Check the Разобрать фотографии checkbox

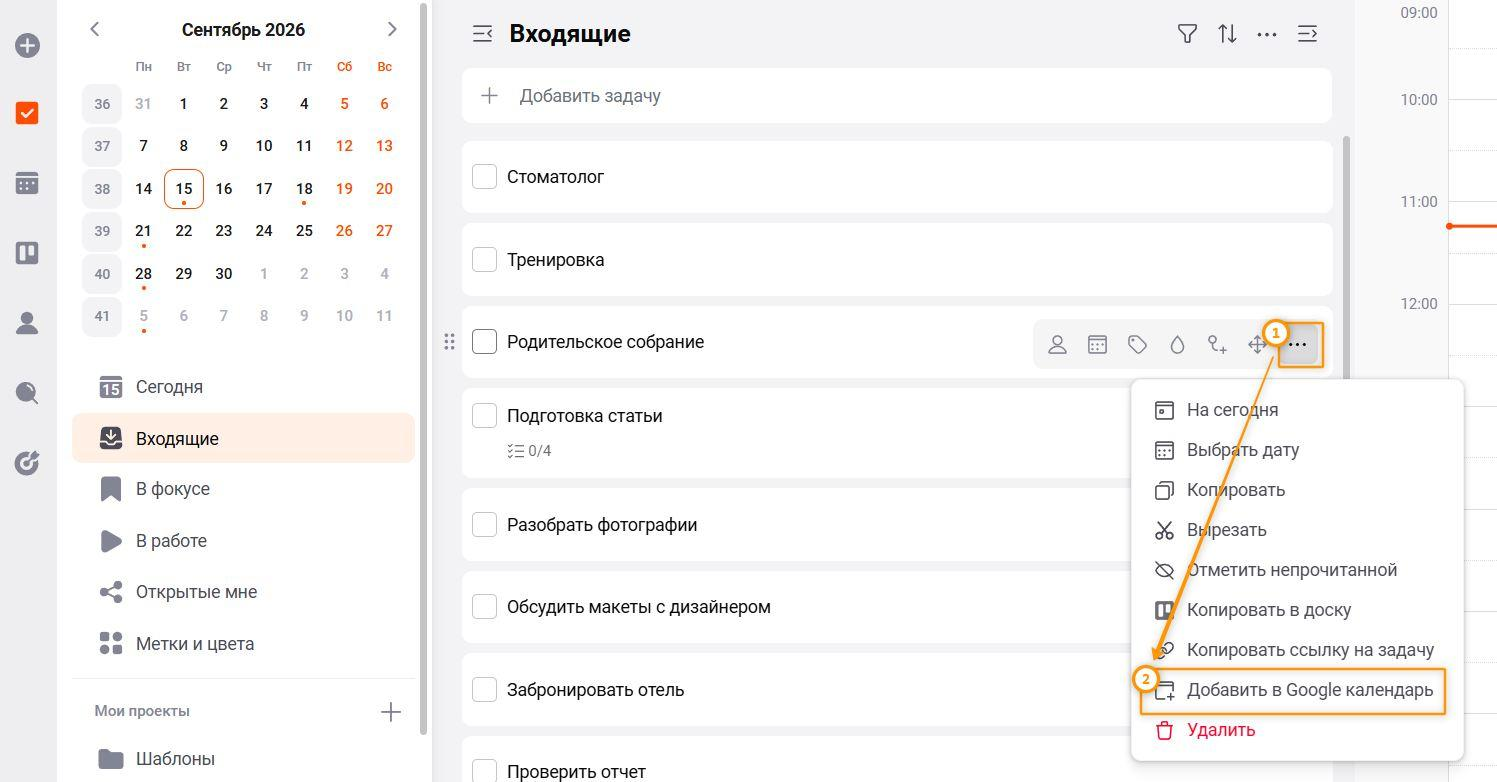pyautogui.click(x=484, y=525)
